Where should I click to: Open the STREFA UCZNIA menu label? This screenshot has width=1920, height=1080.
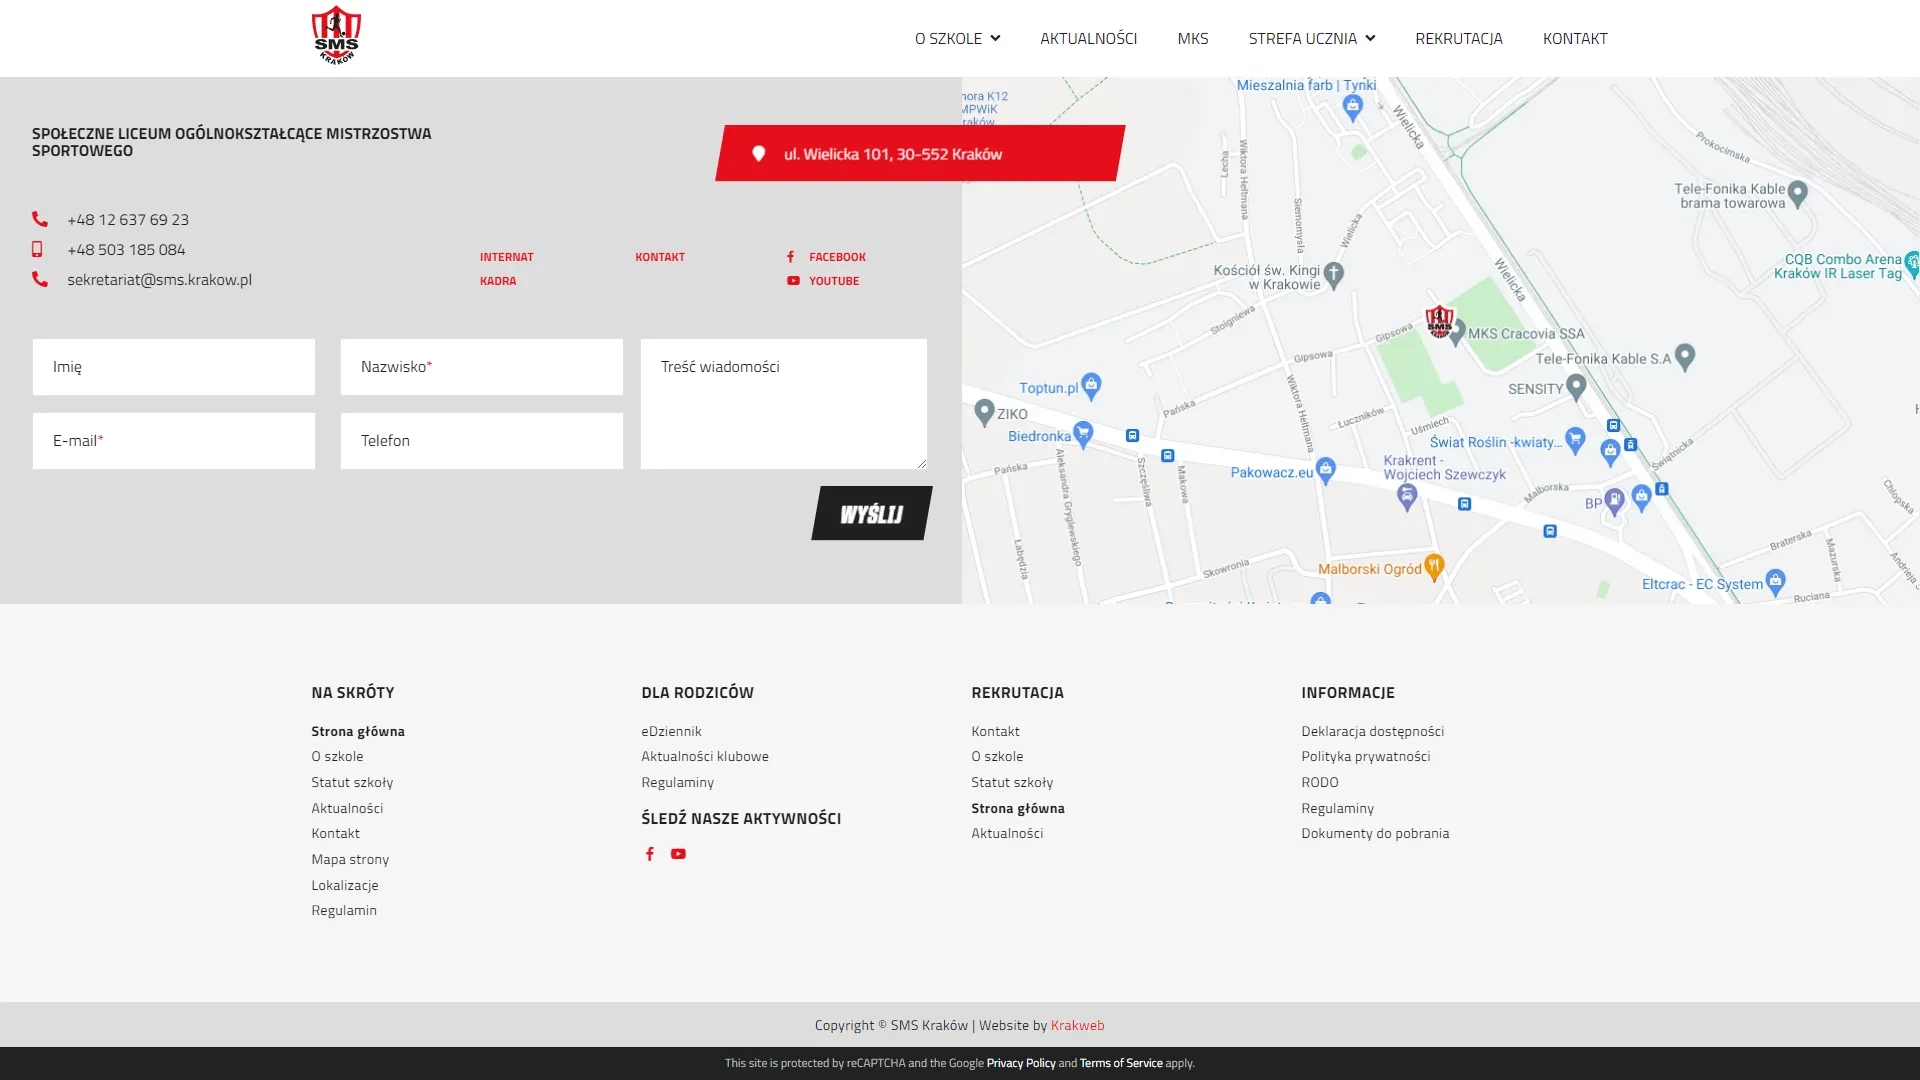tap(1302, 38)
